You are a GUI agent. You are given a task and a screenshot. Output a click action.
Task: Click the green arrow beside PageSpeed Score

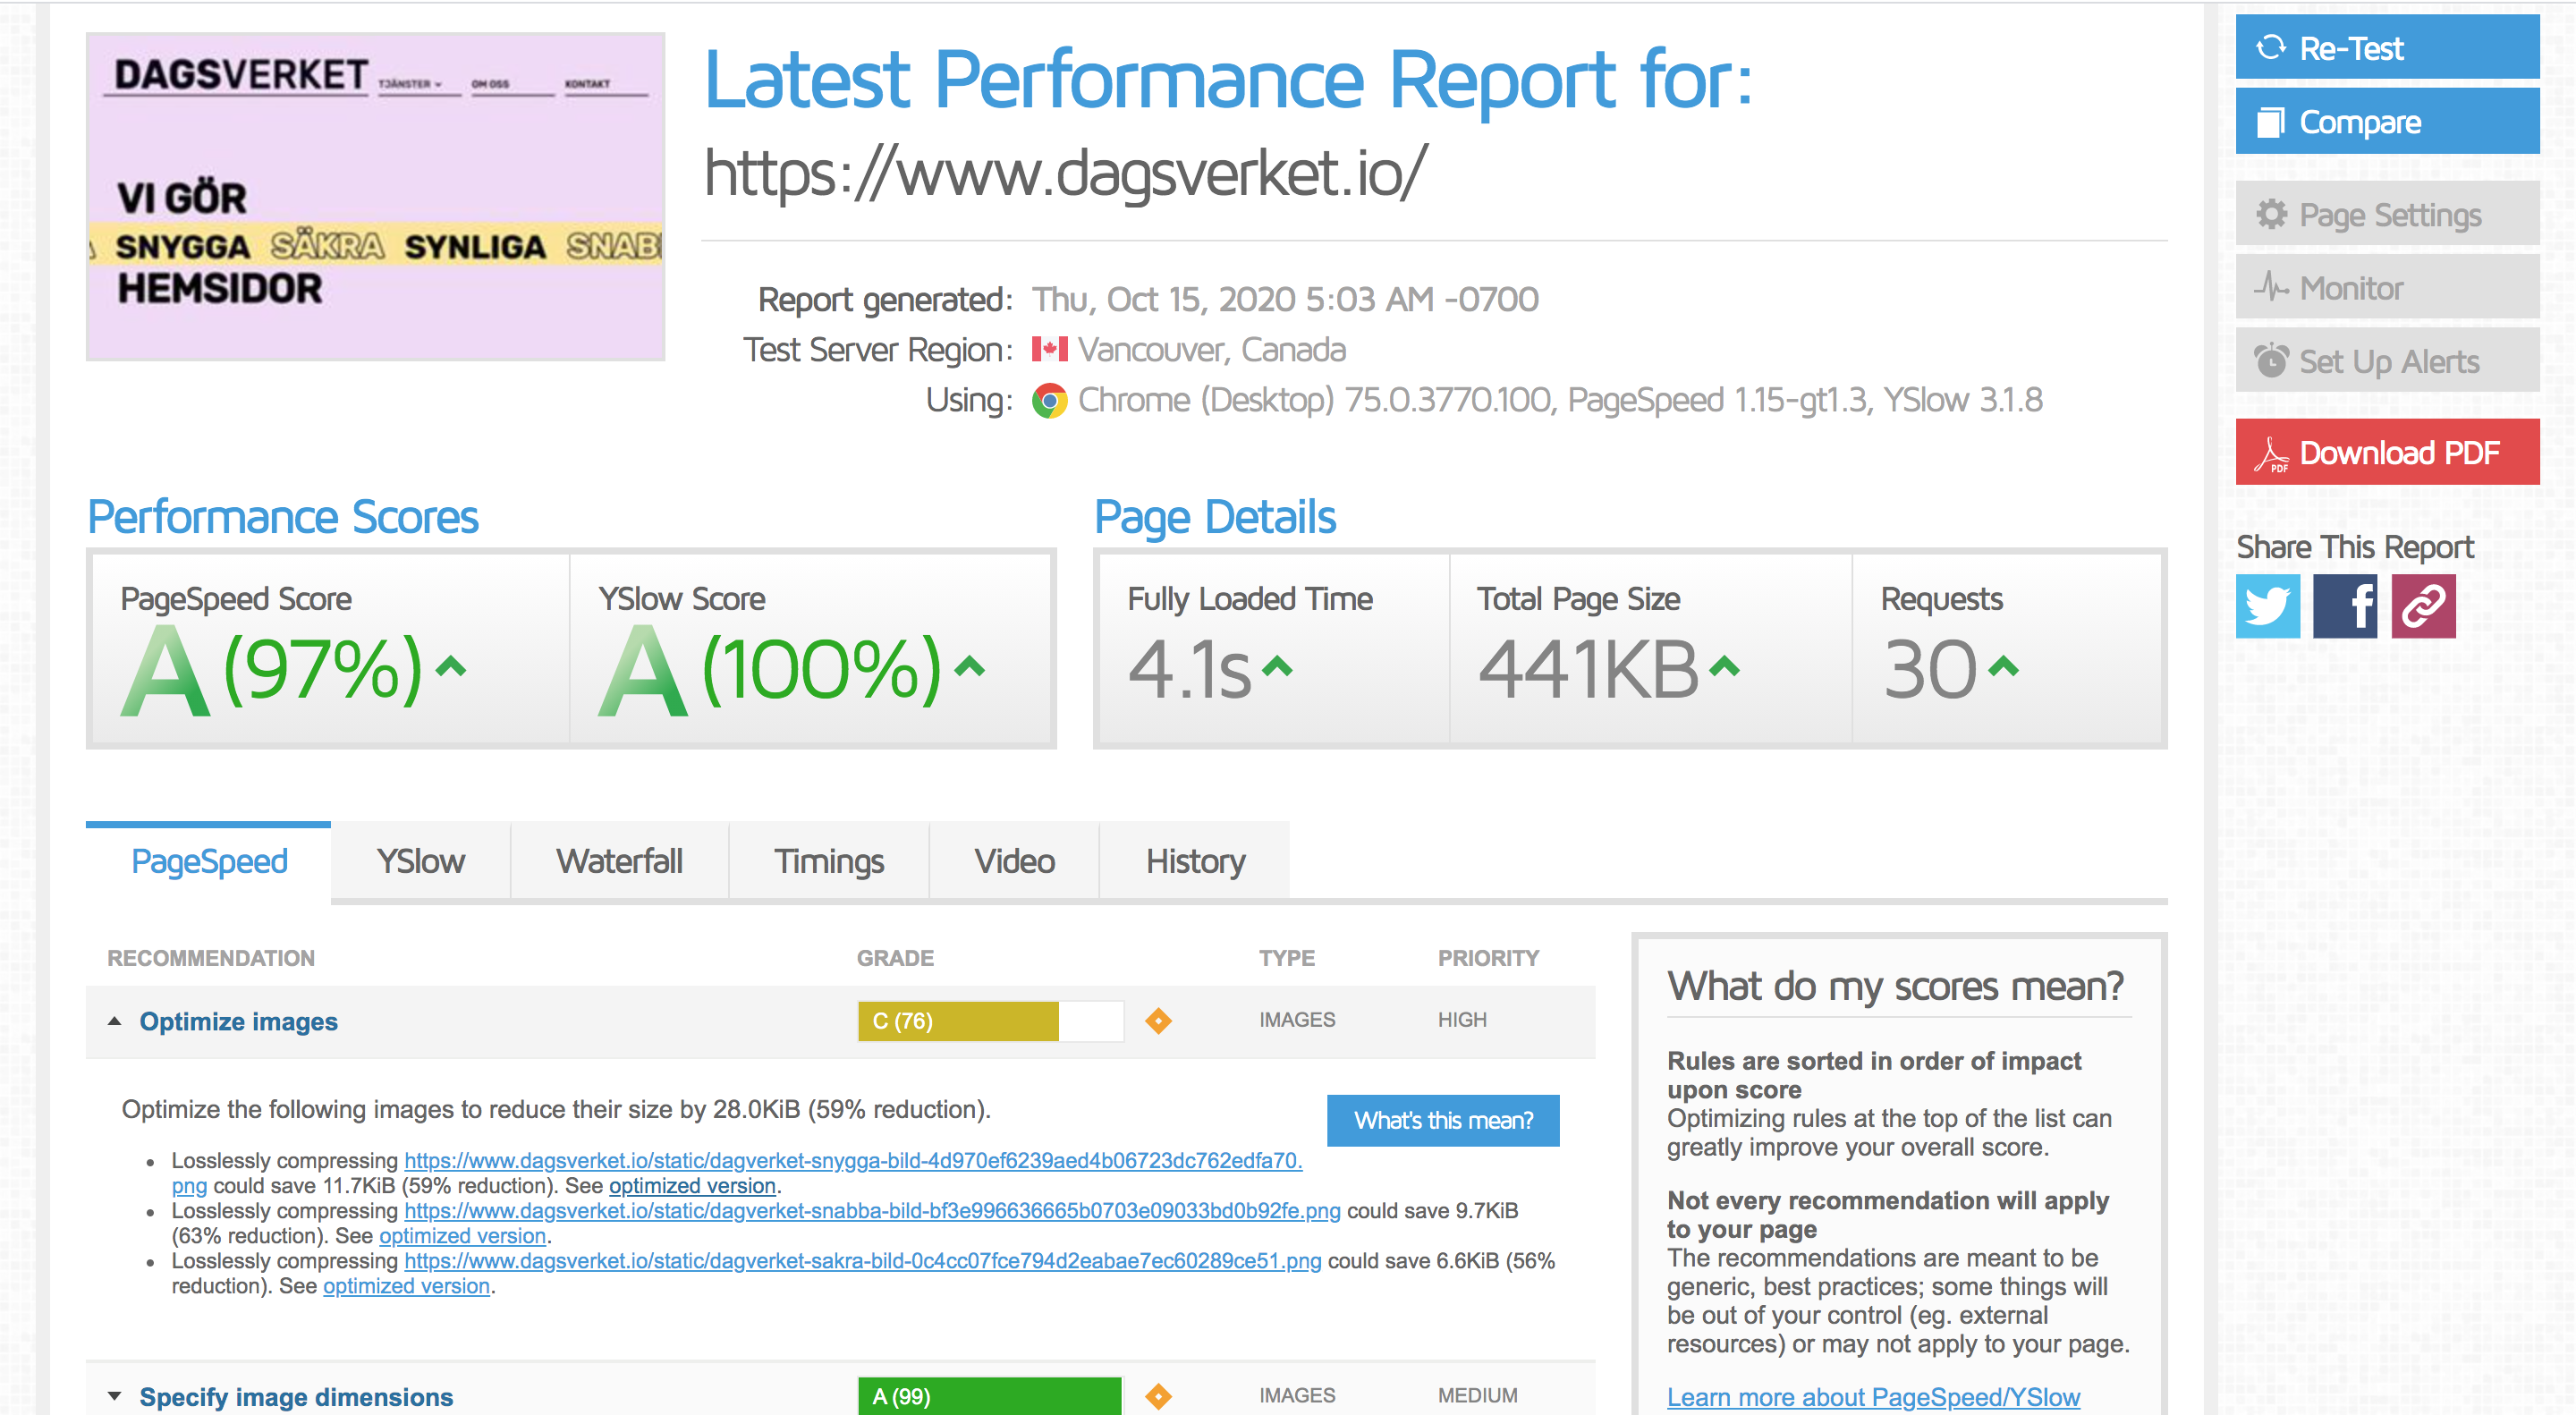point(452,666)
